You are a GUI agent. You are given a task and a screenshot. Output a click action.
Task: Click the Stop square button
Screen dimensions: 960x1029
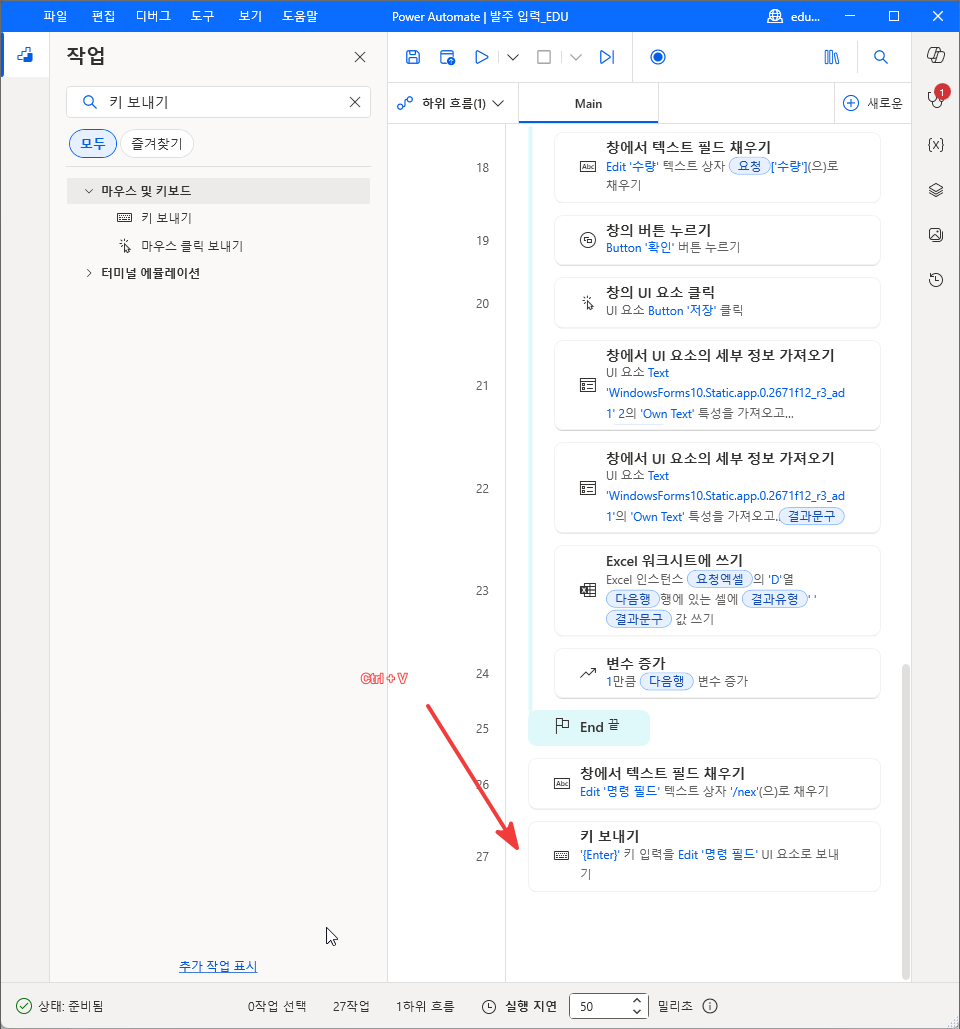pyautogui.click(x=544, y=57)
